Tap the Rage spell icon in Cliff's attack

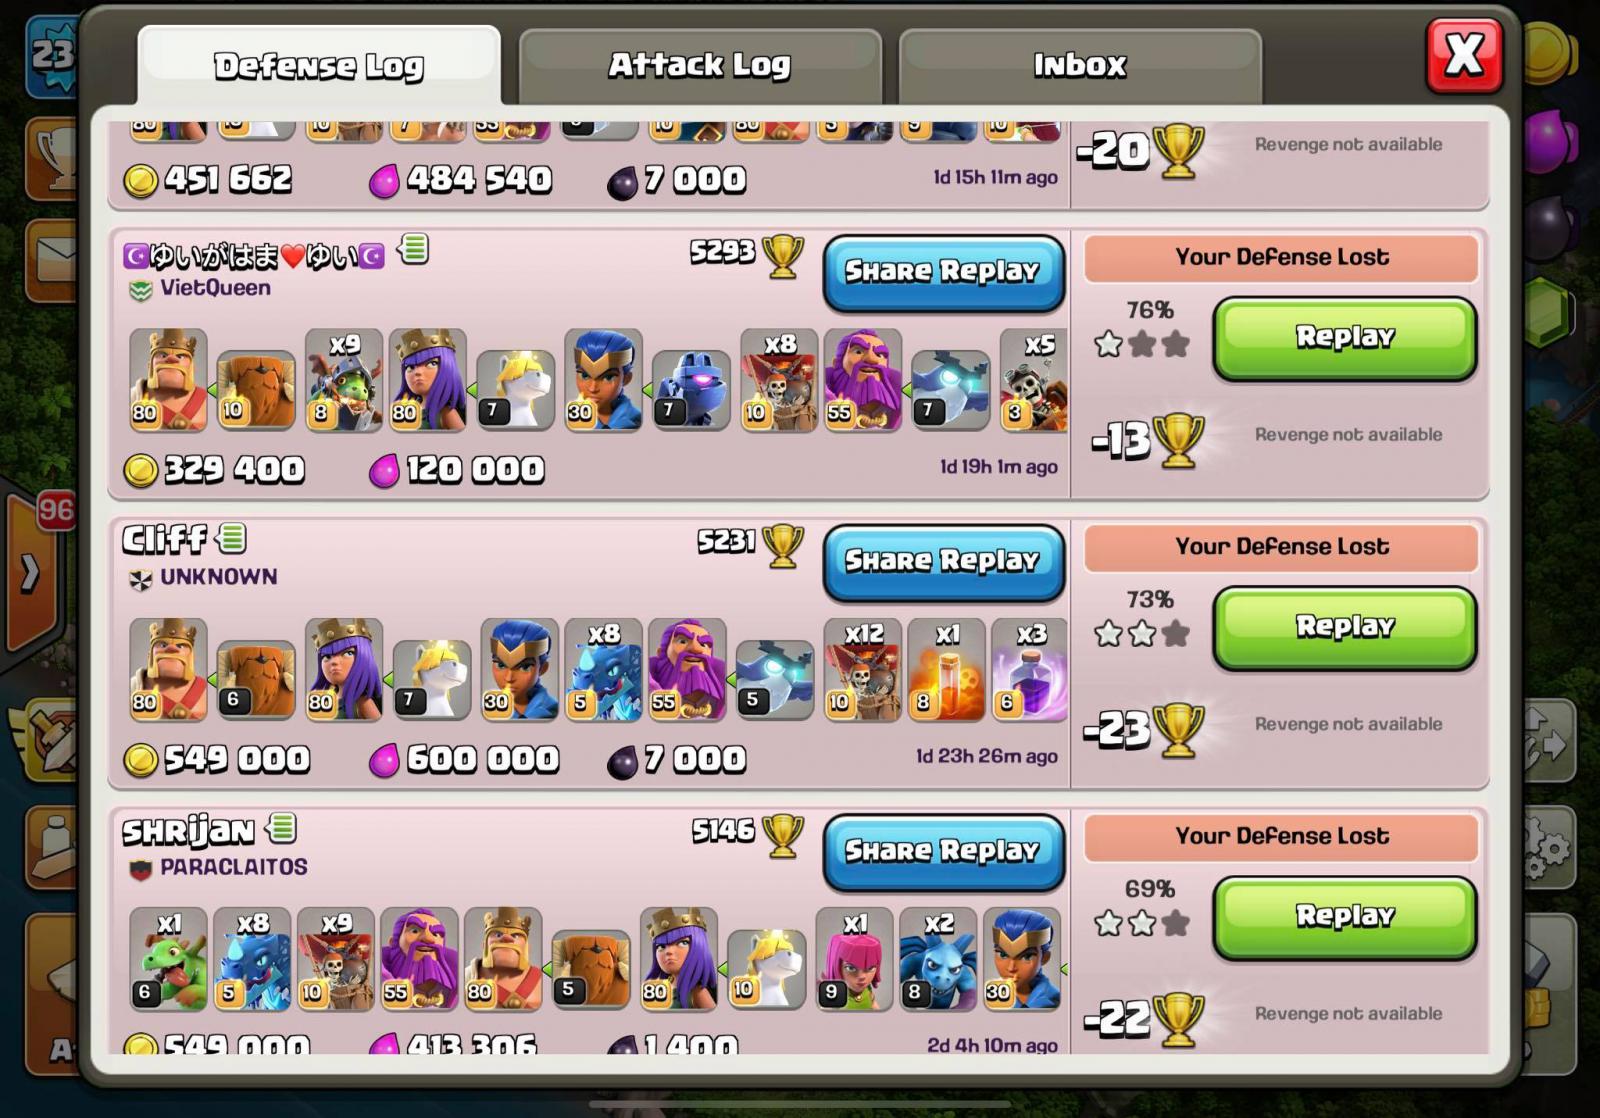point(946,669)
